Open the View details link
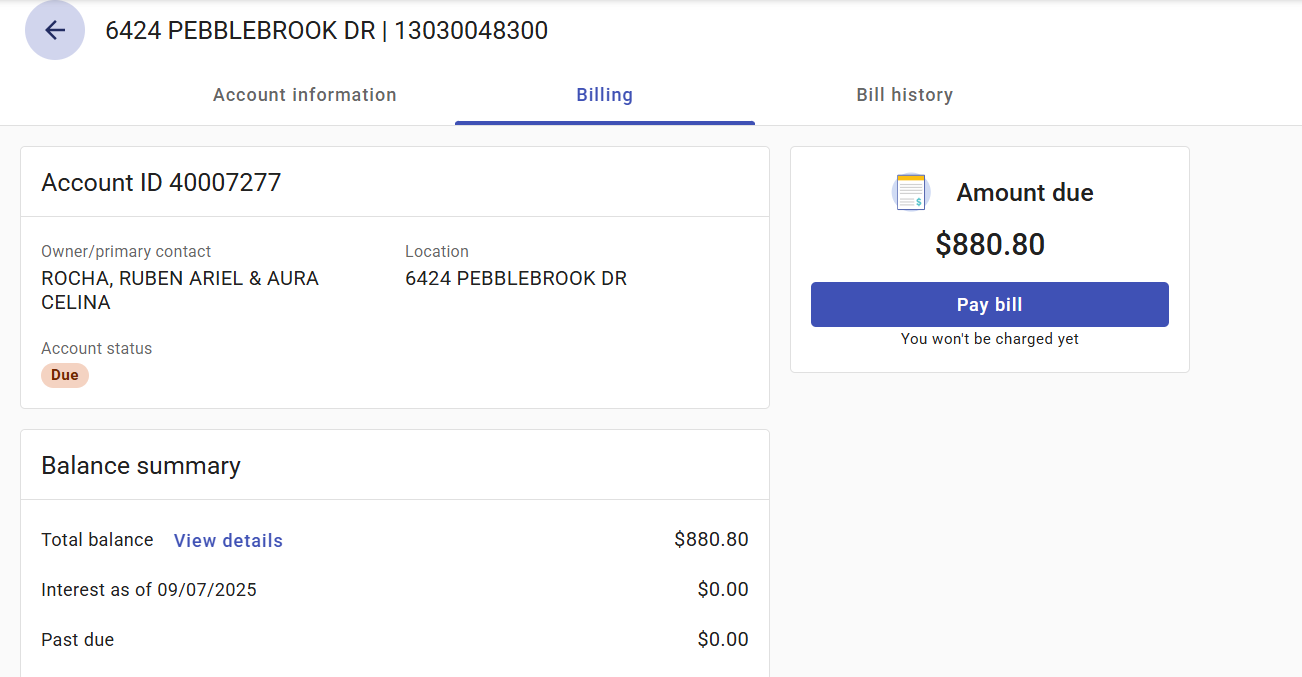Image resolution: width=1302 pixels, height=677 pixels. pyautogui.click(x=228, y=540)
